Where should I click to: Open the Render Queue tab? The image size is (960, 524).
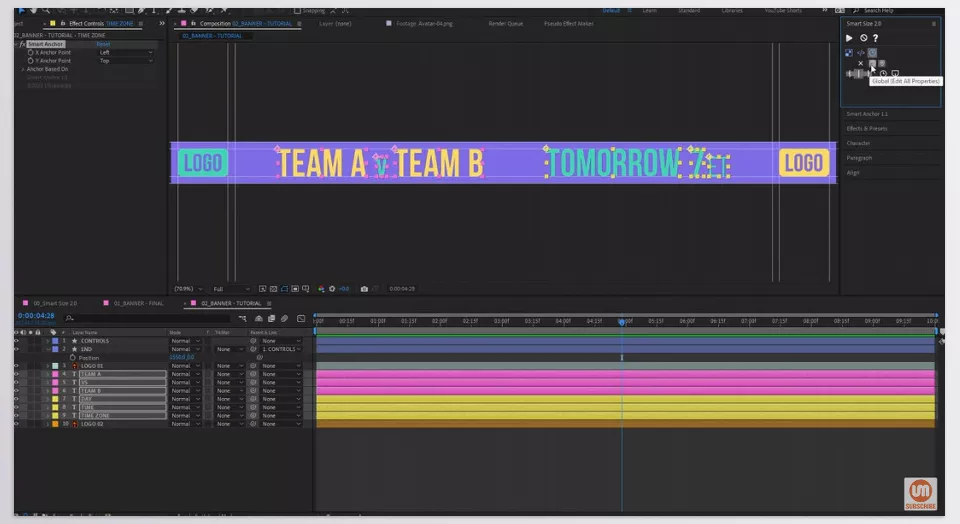(503, 22)
